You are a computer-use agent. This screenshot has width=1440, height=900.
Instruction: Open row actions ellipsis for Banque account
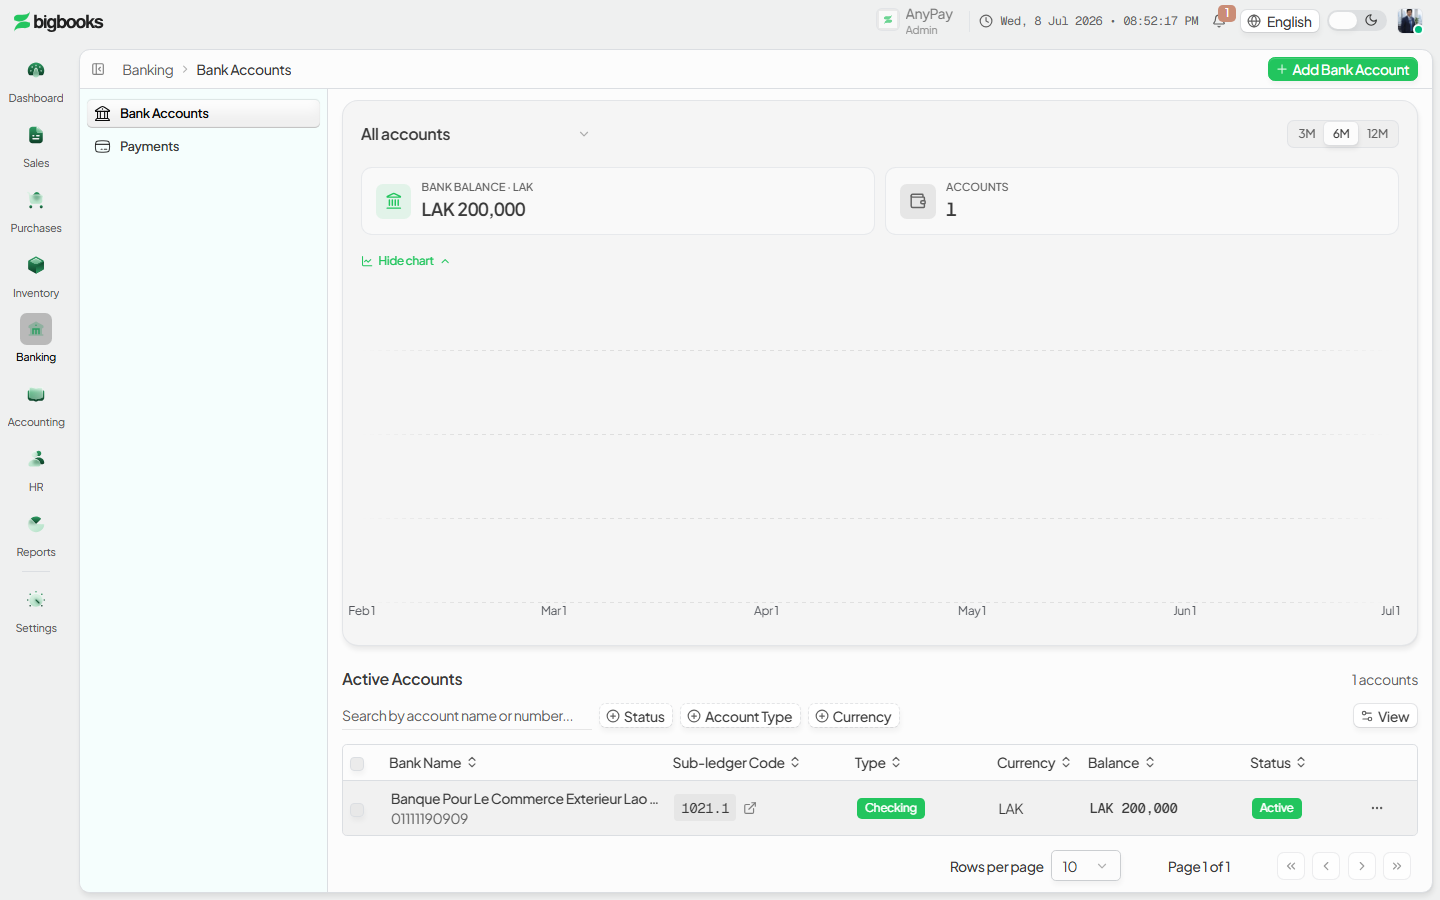point(1377,808)
